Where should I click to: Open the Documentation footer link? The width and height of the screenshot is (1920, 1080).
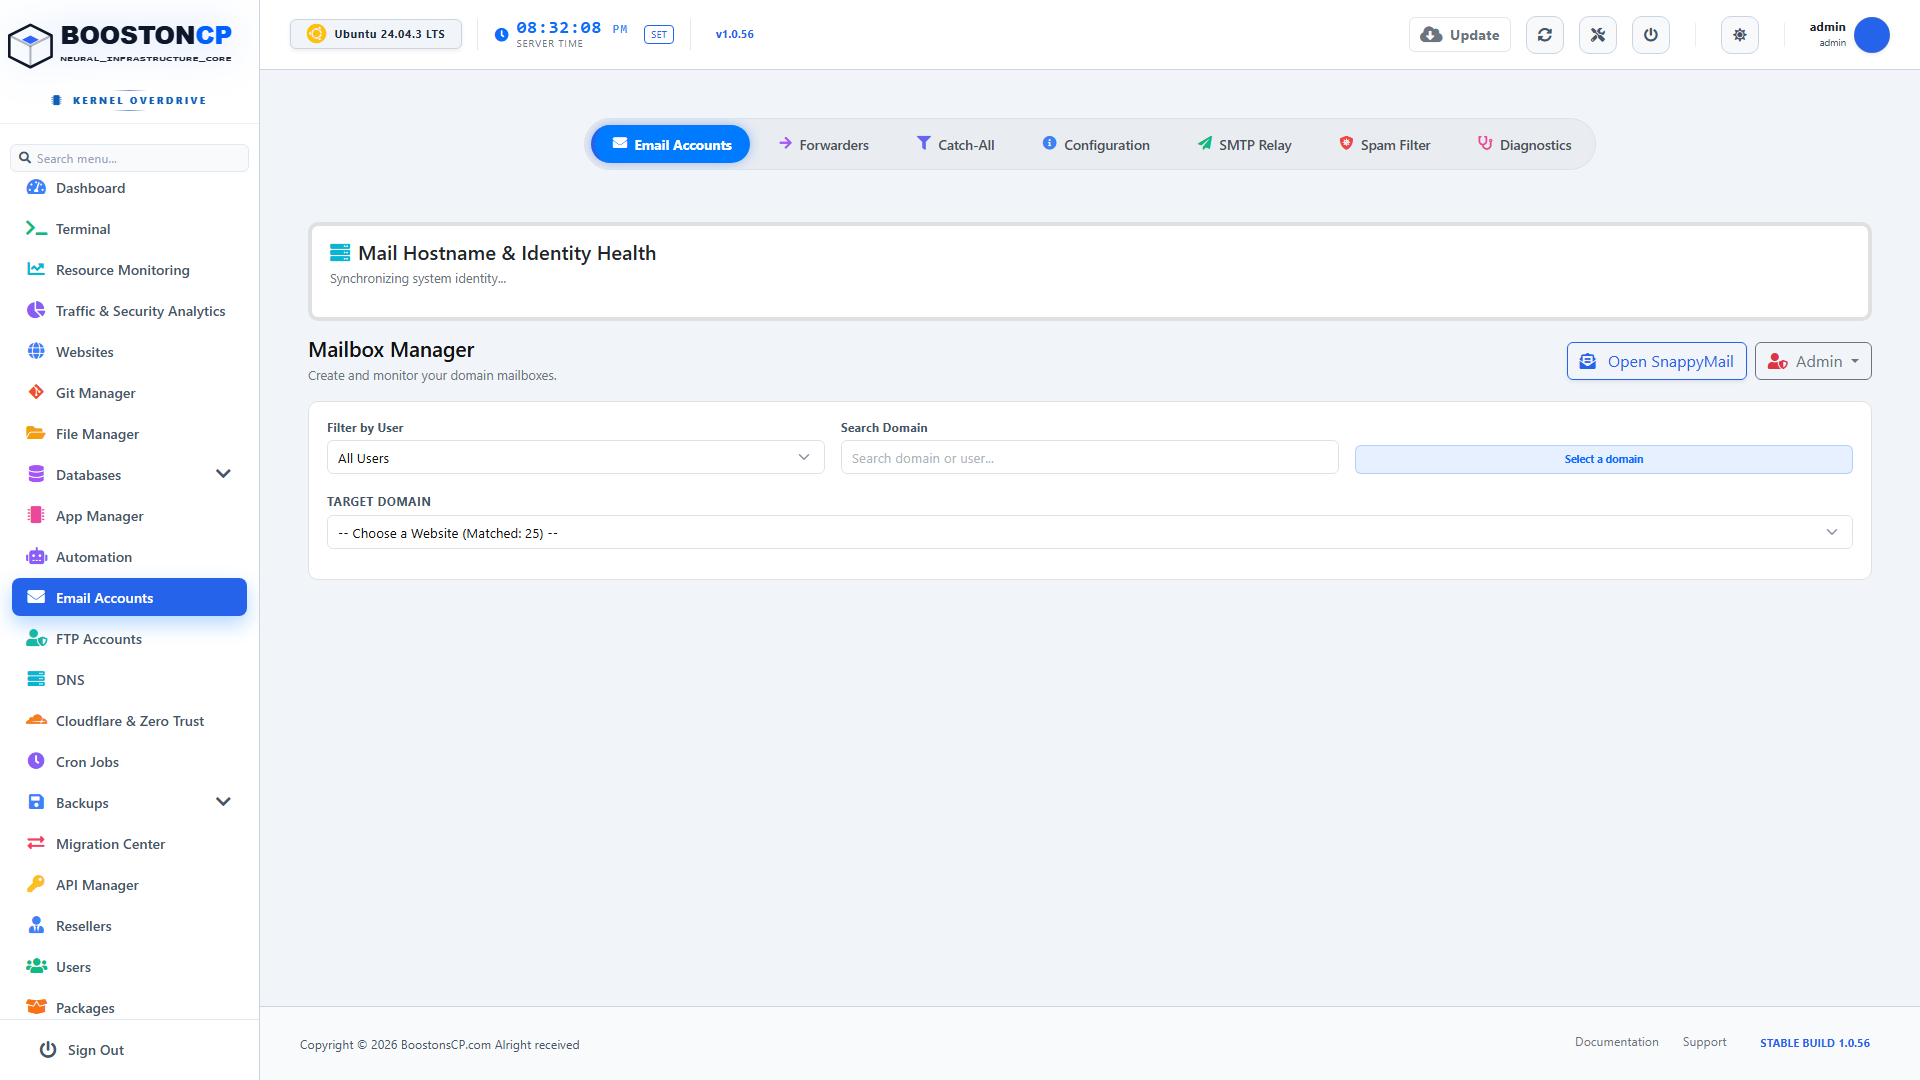[x=1616, y=1042]
